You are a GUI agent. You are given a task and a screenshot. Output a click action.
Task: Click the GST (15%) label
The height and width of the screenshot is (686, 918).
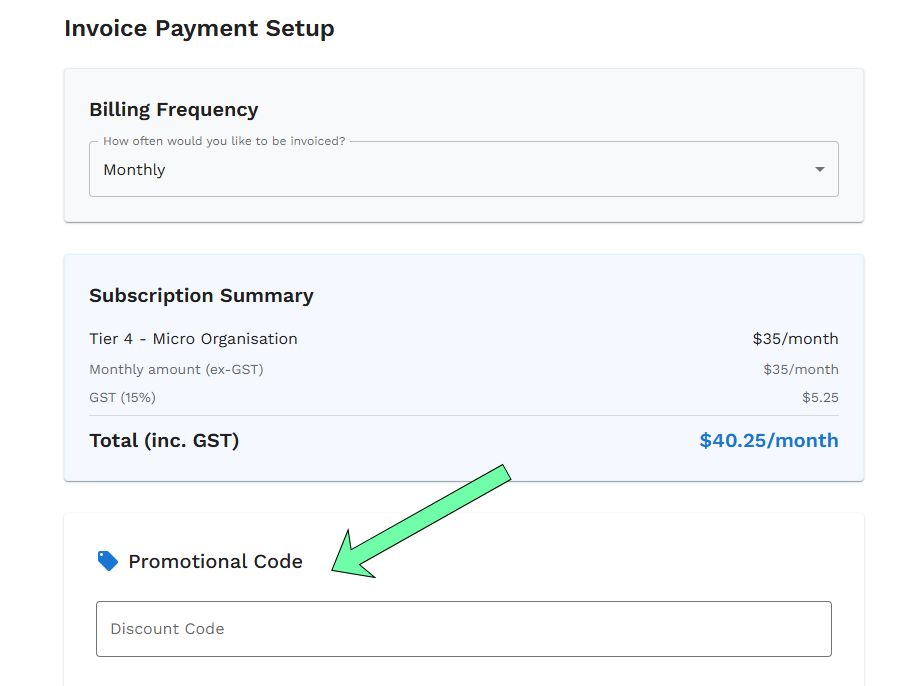[x=122, y=398]
